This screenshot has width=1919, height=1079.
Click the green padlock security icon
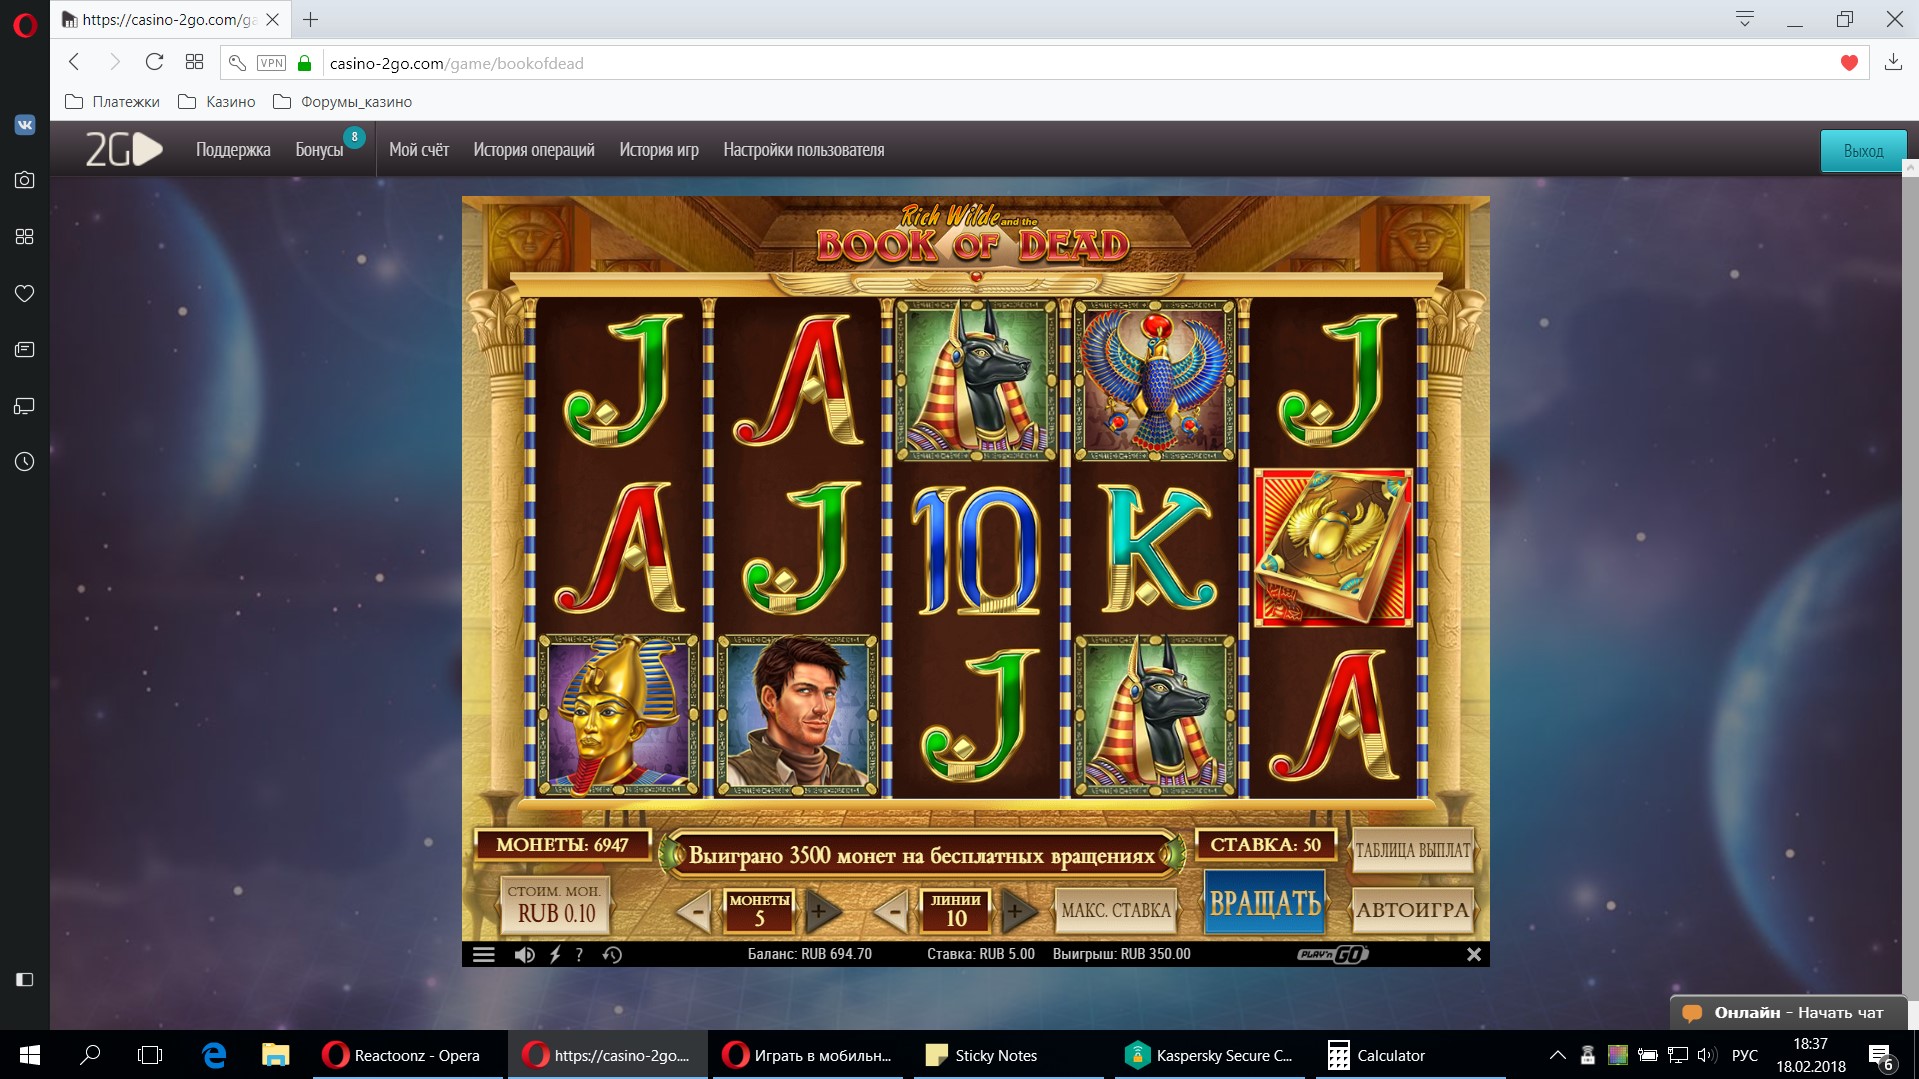[305, 63]
